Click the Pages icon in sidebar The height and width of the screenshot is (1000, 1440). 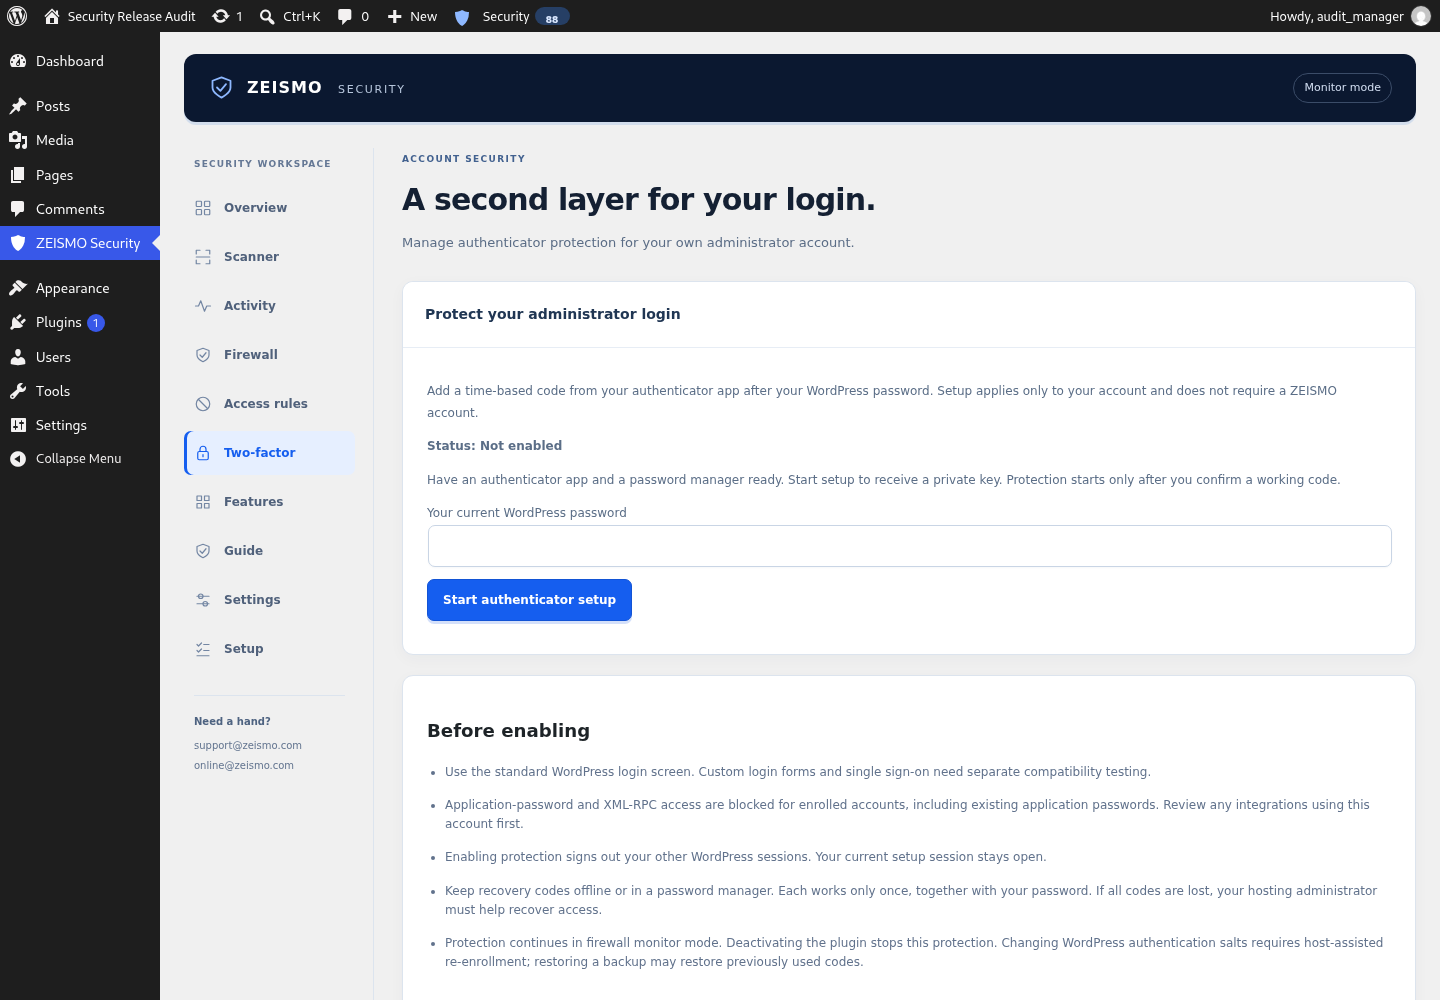point(18,175)
